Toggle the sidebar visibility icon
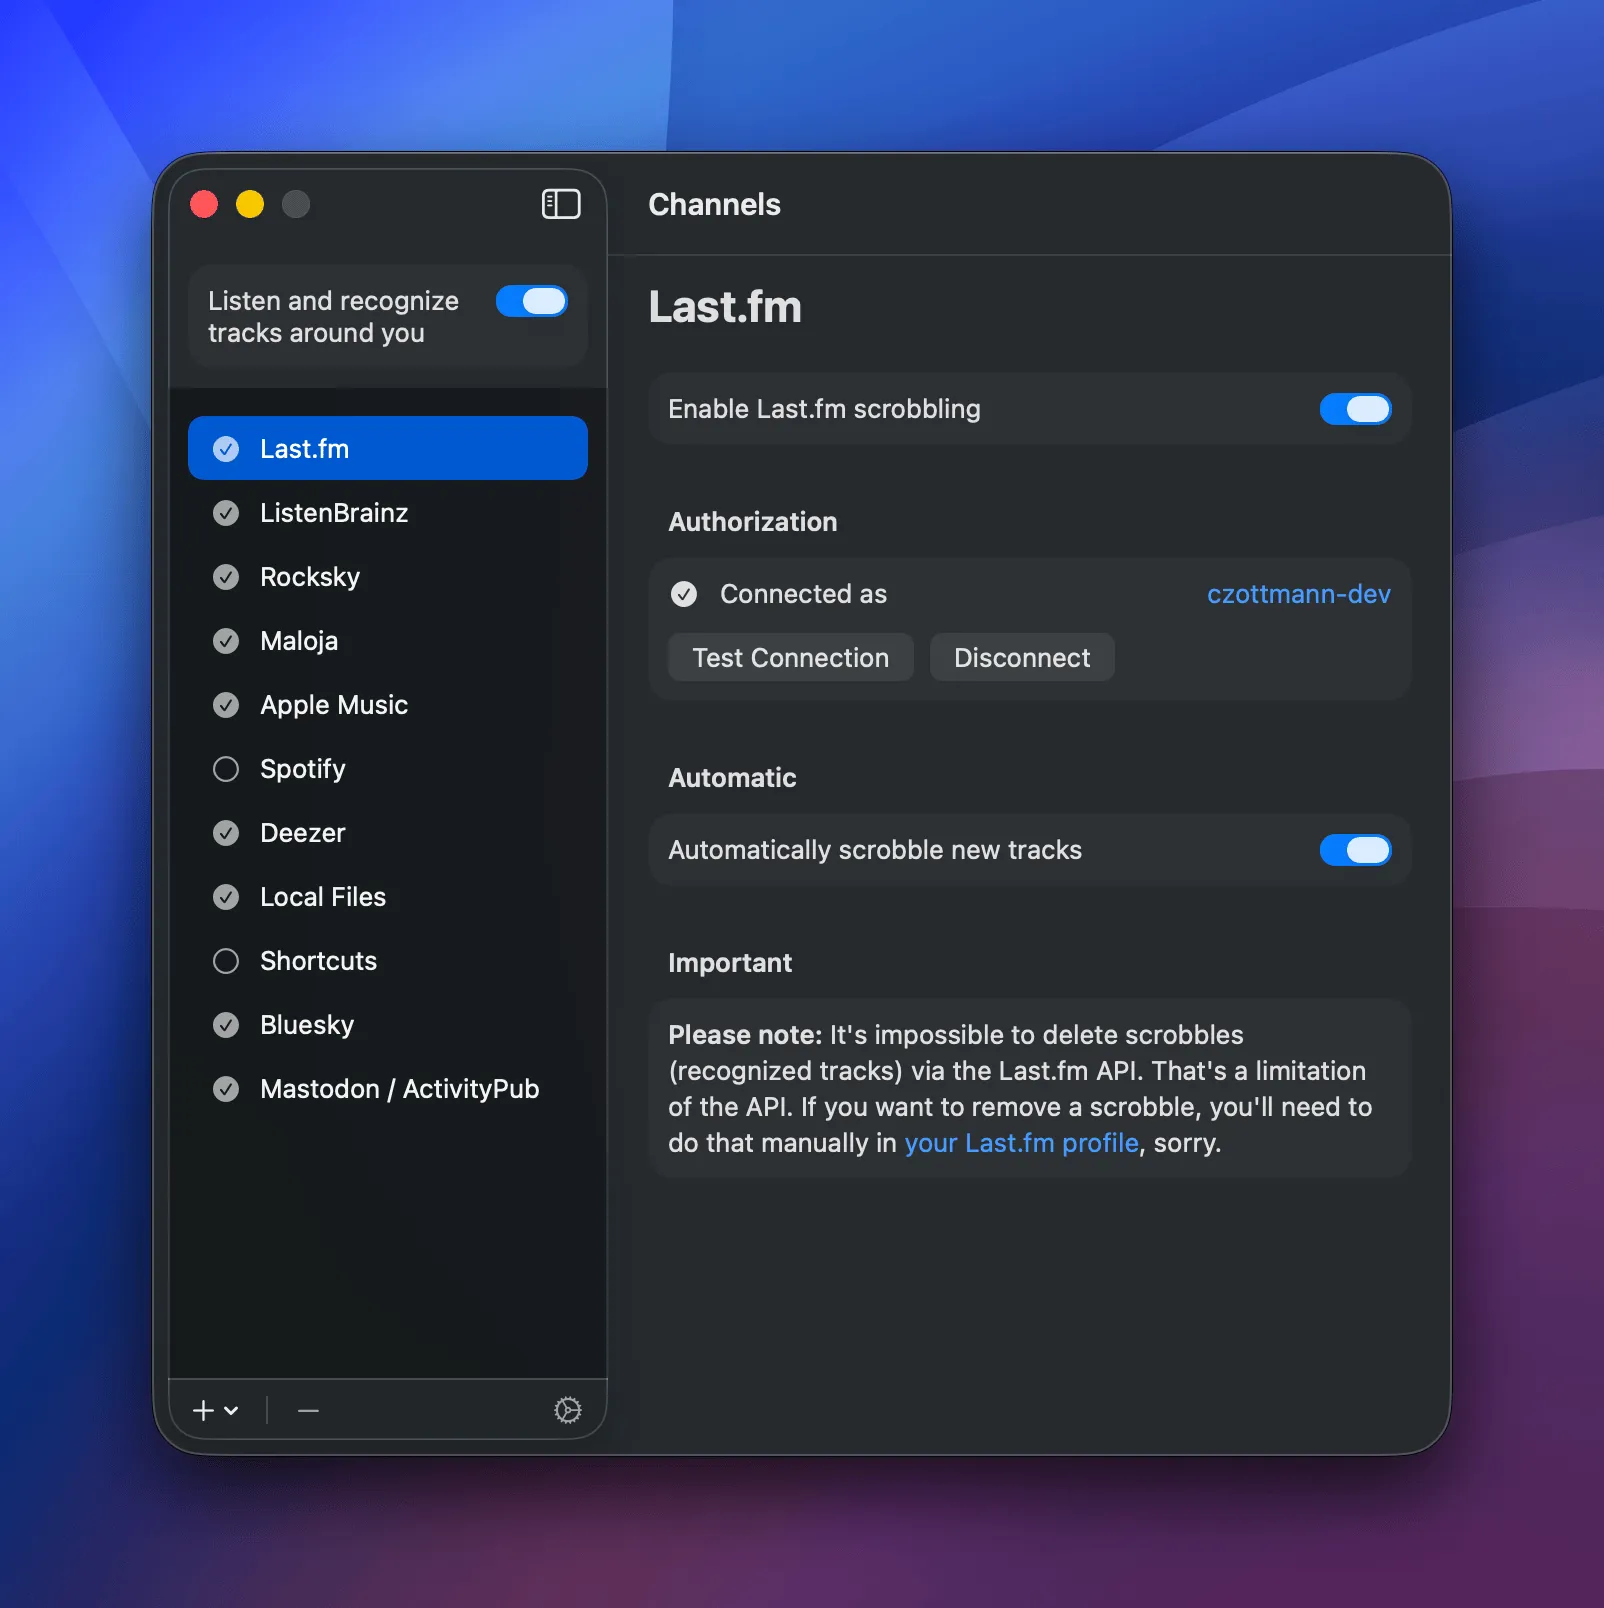 tap(561, 204)
